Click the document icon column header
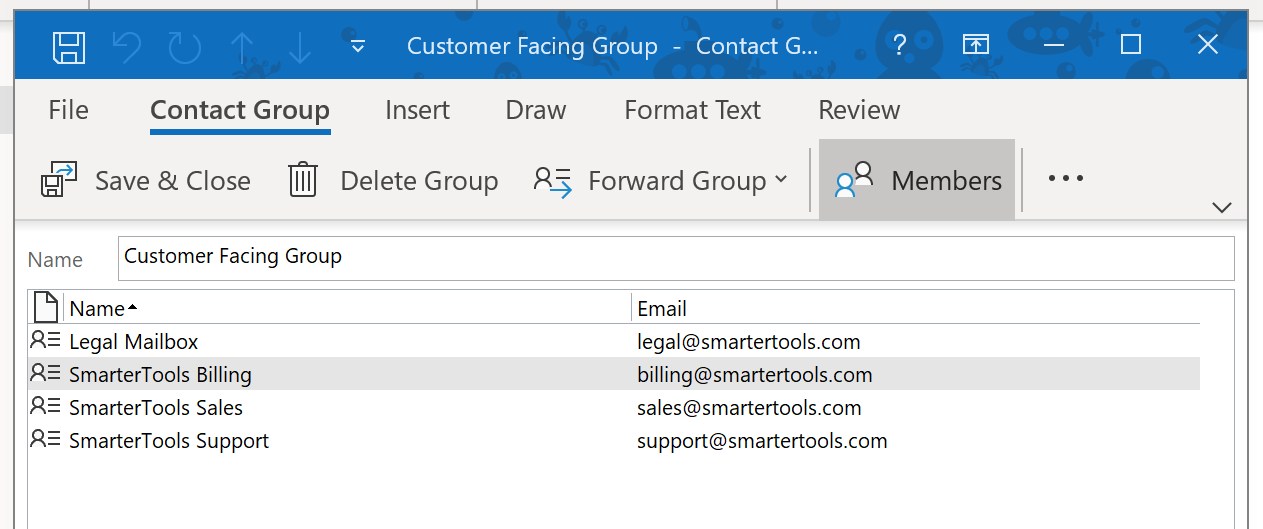 coord(46,307)
